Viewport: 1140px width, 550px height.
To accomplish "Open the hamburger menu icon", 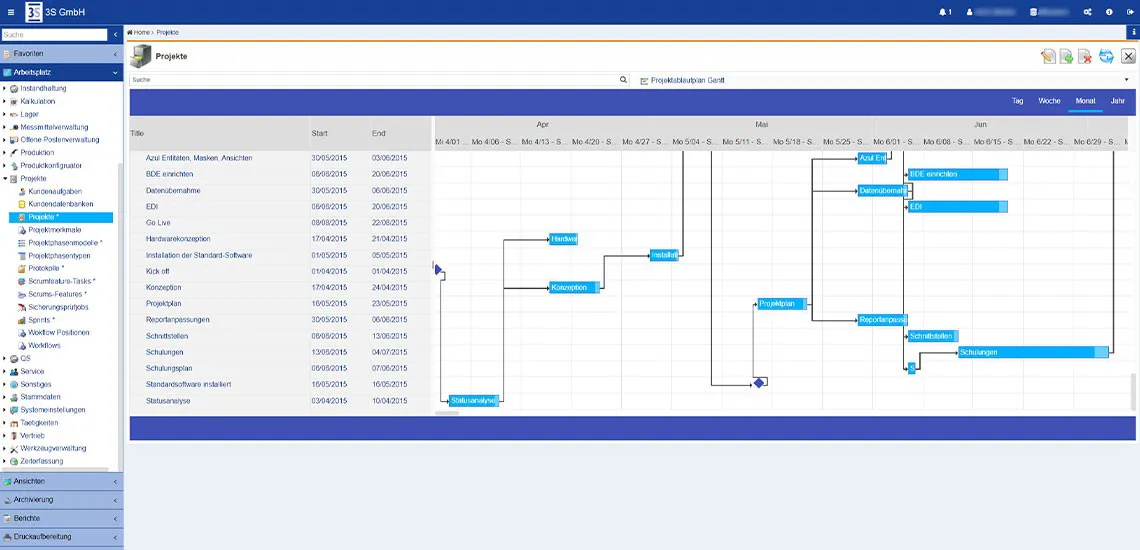I will pos(10,12).
